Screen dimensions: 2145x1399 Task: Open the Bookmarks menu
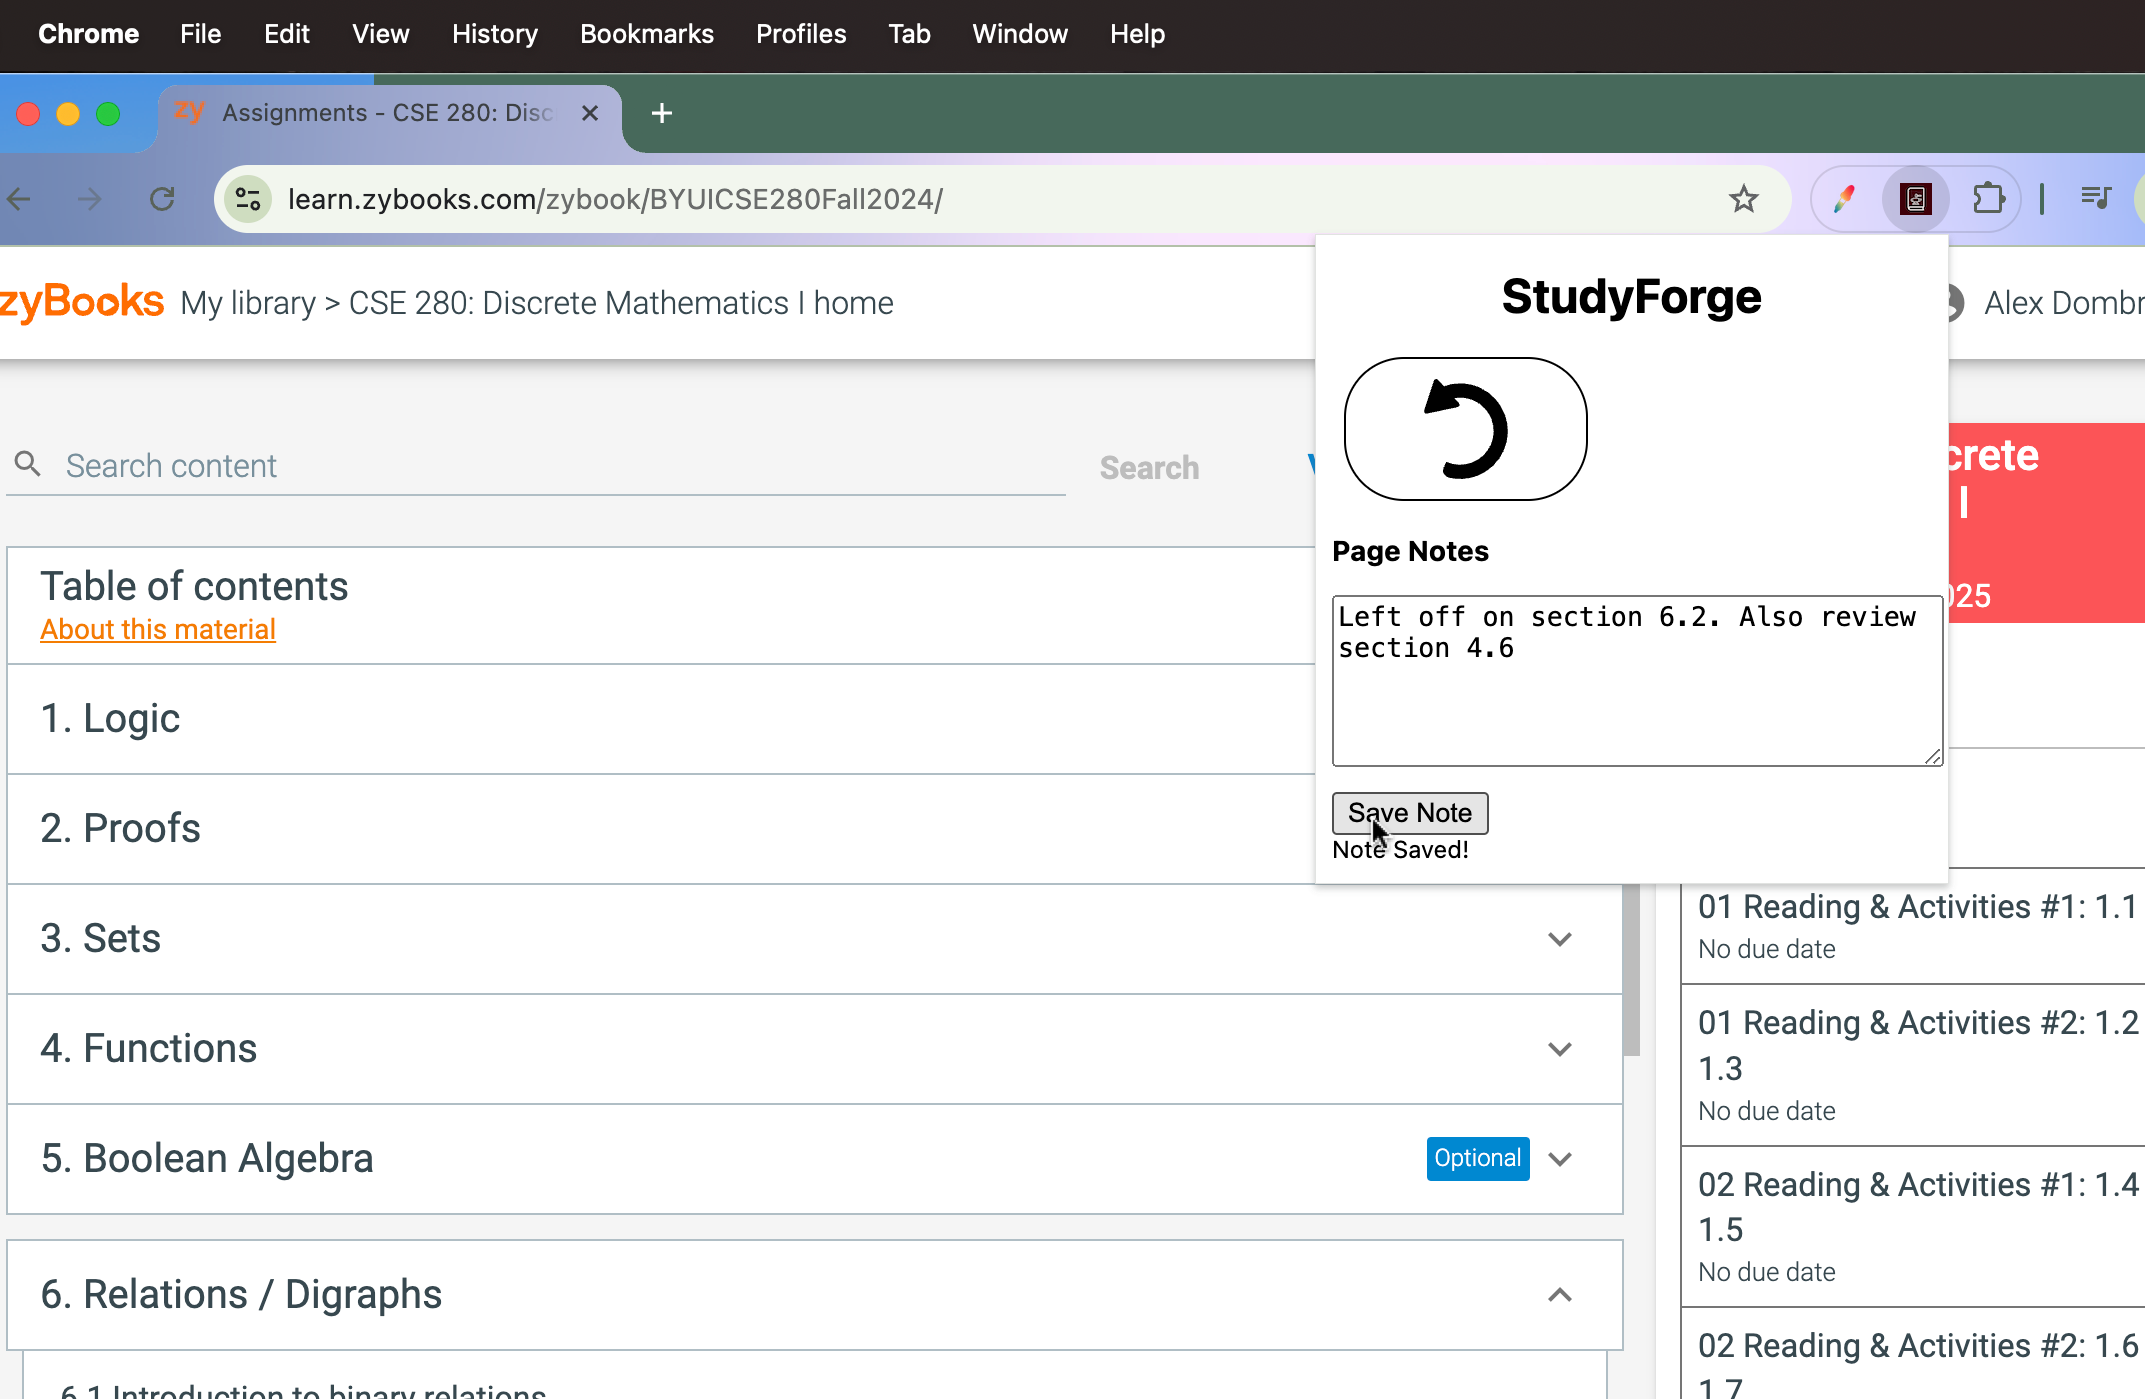point(646,33)
